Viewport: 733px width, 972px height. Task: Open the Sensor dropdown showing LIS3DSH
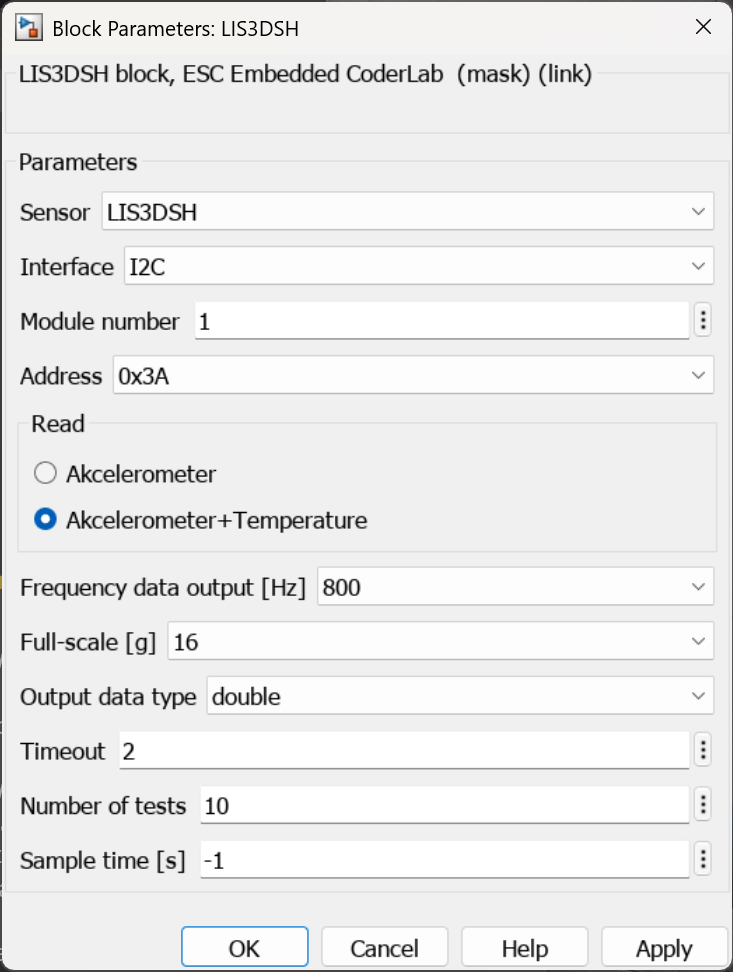tap(408, 211)
